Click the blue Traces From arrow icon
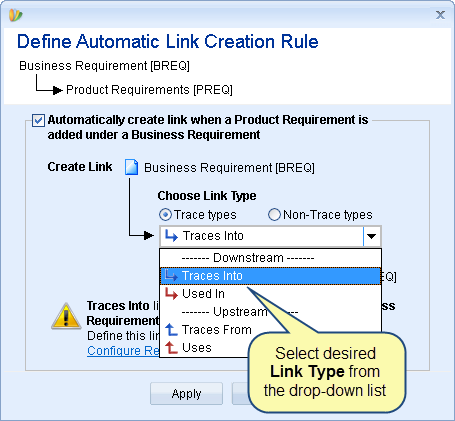The image size is (455, 421). 171,330
